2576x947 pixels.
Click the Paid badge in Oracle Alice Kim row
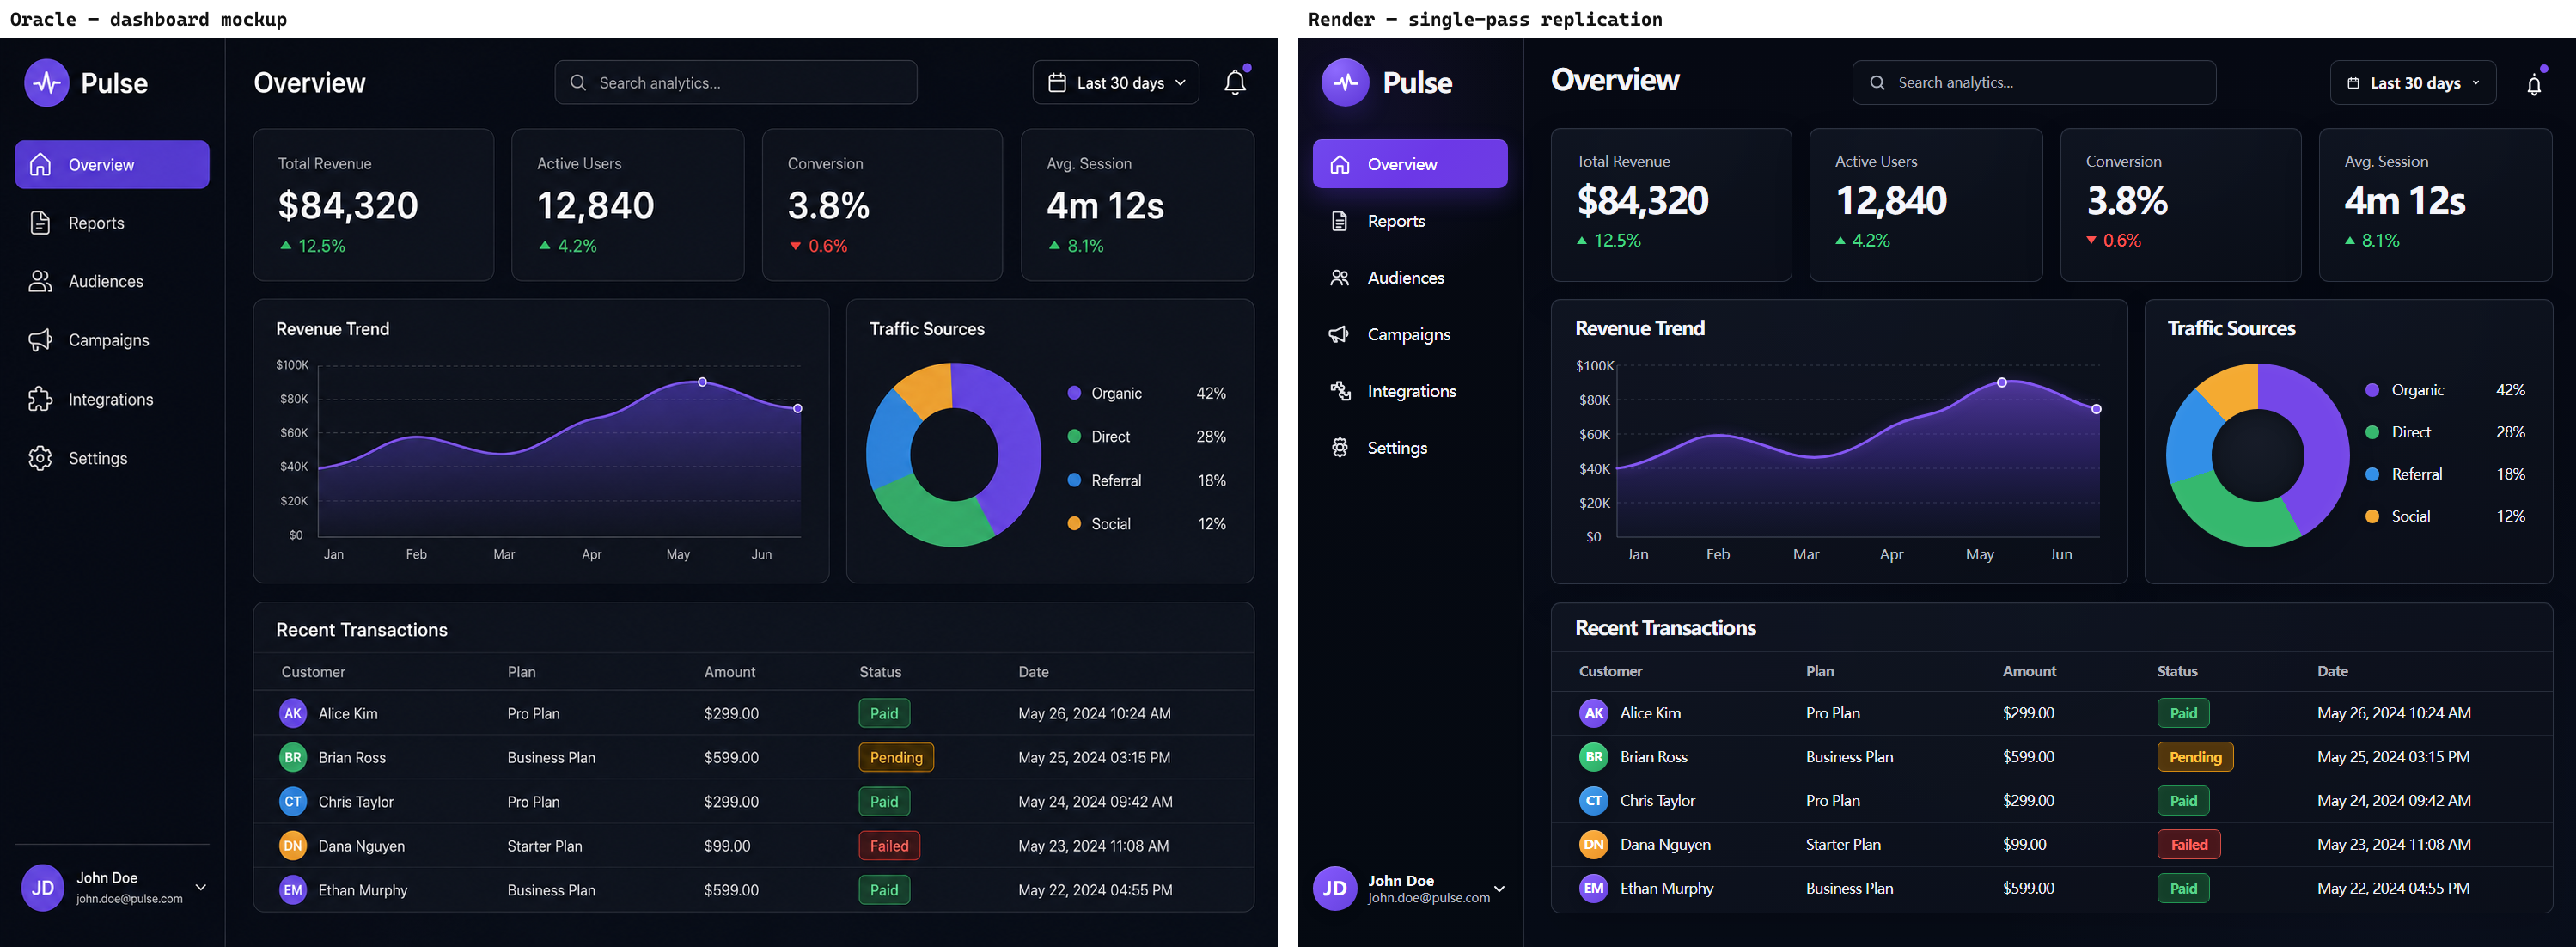[x=884, y=713]
